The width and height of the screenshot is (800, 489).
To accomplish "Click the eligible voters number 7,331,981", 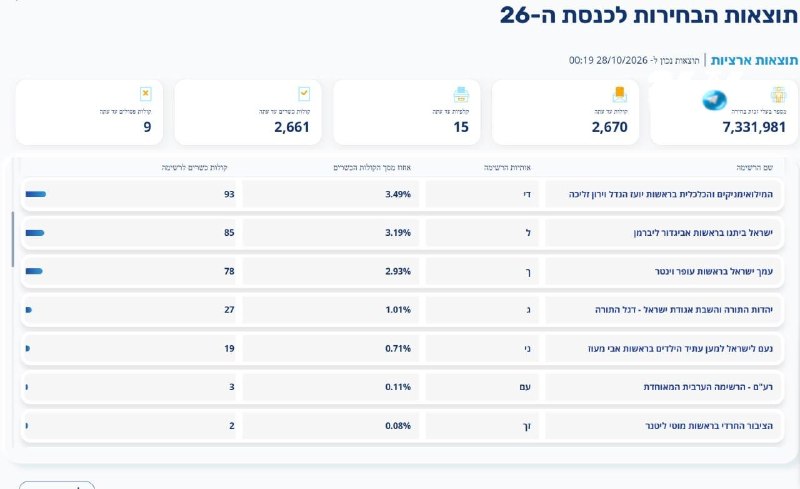I will [x=754, y=127].
